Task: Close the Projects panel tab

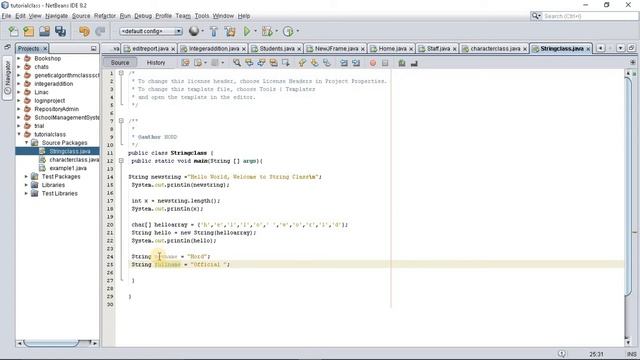Action: click(45, 49)
